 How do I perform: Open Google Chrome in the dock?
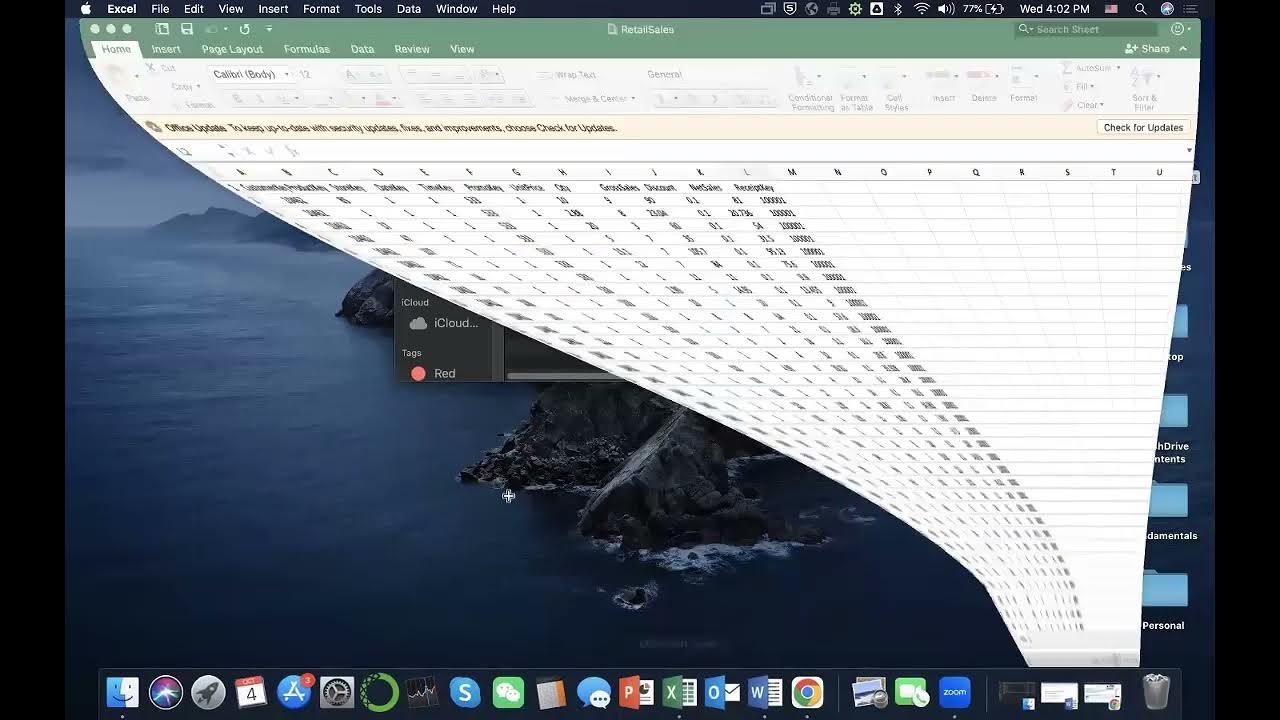807,692
